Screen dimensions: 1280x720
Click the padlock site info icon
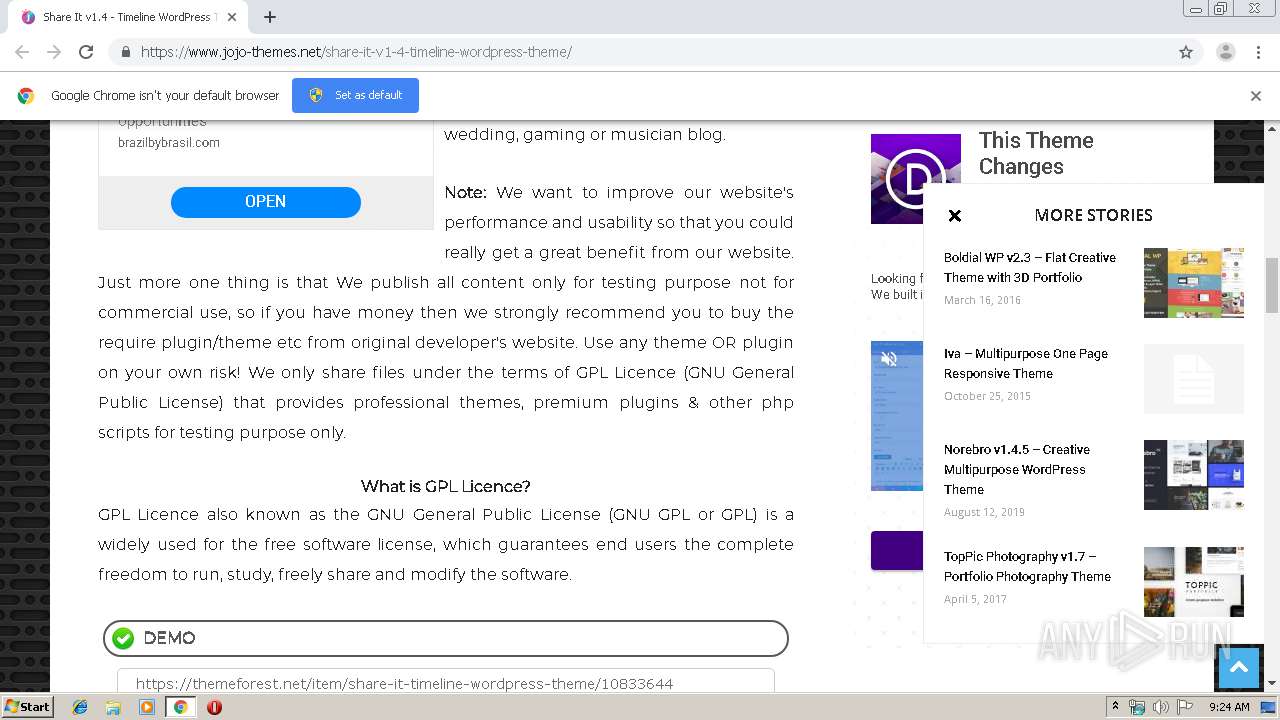tap(126, 52)
